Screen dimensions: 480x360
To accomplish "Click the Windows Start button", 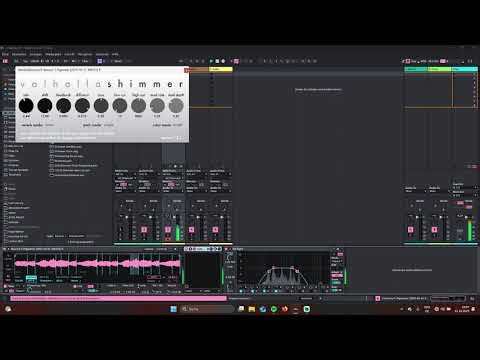I will pyautogui.click(x=173, y=309).
